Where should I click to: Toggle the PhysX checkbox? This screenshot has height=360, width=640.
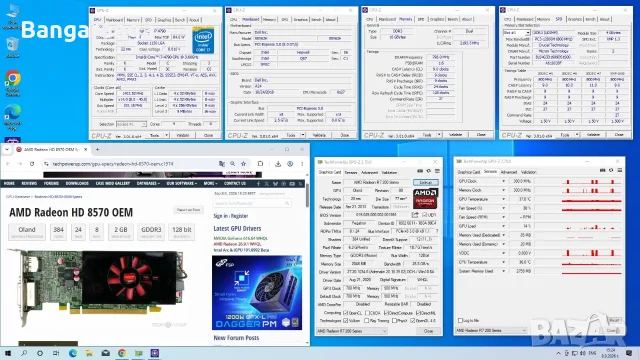394,321
